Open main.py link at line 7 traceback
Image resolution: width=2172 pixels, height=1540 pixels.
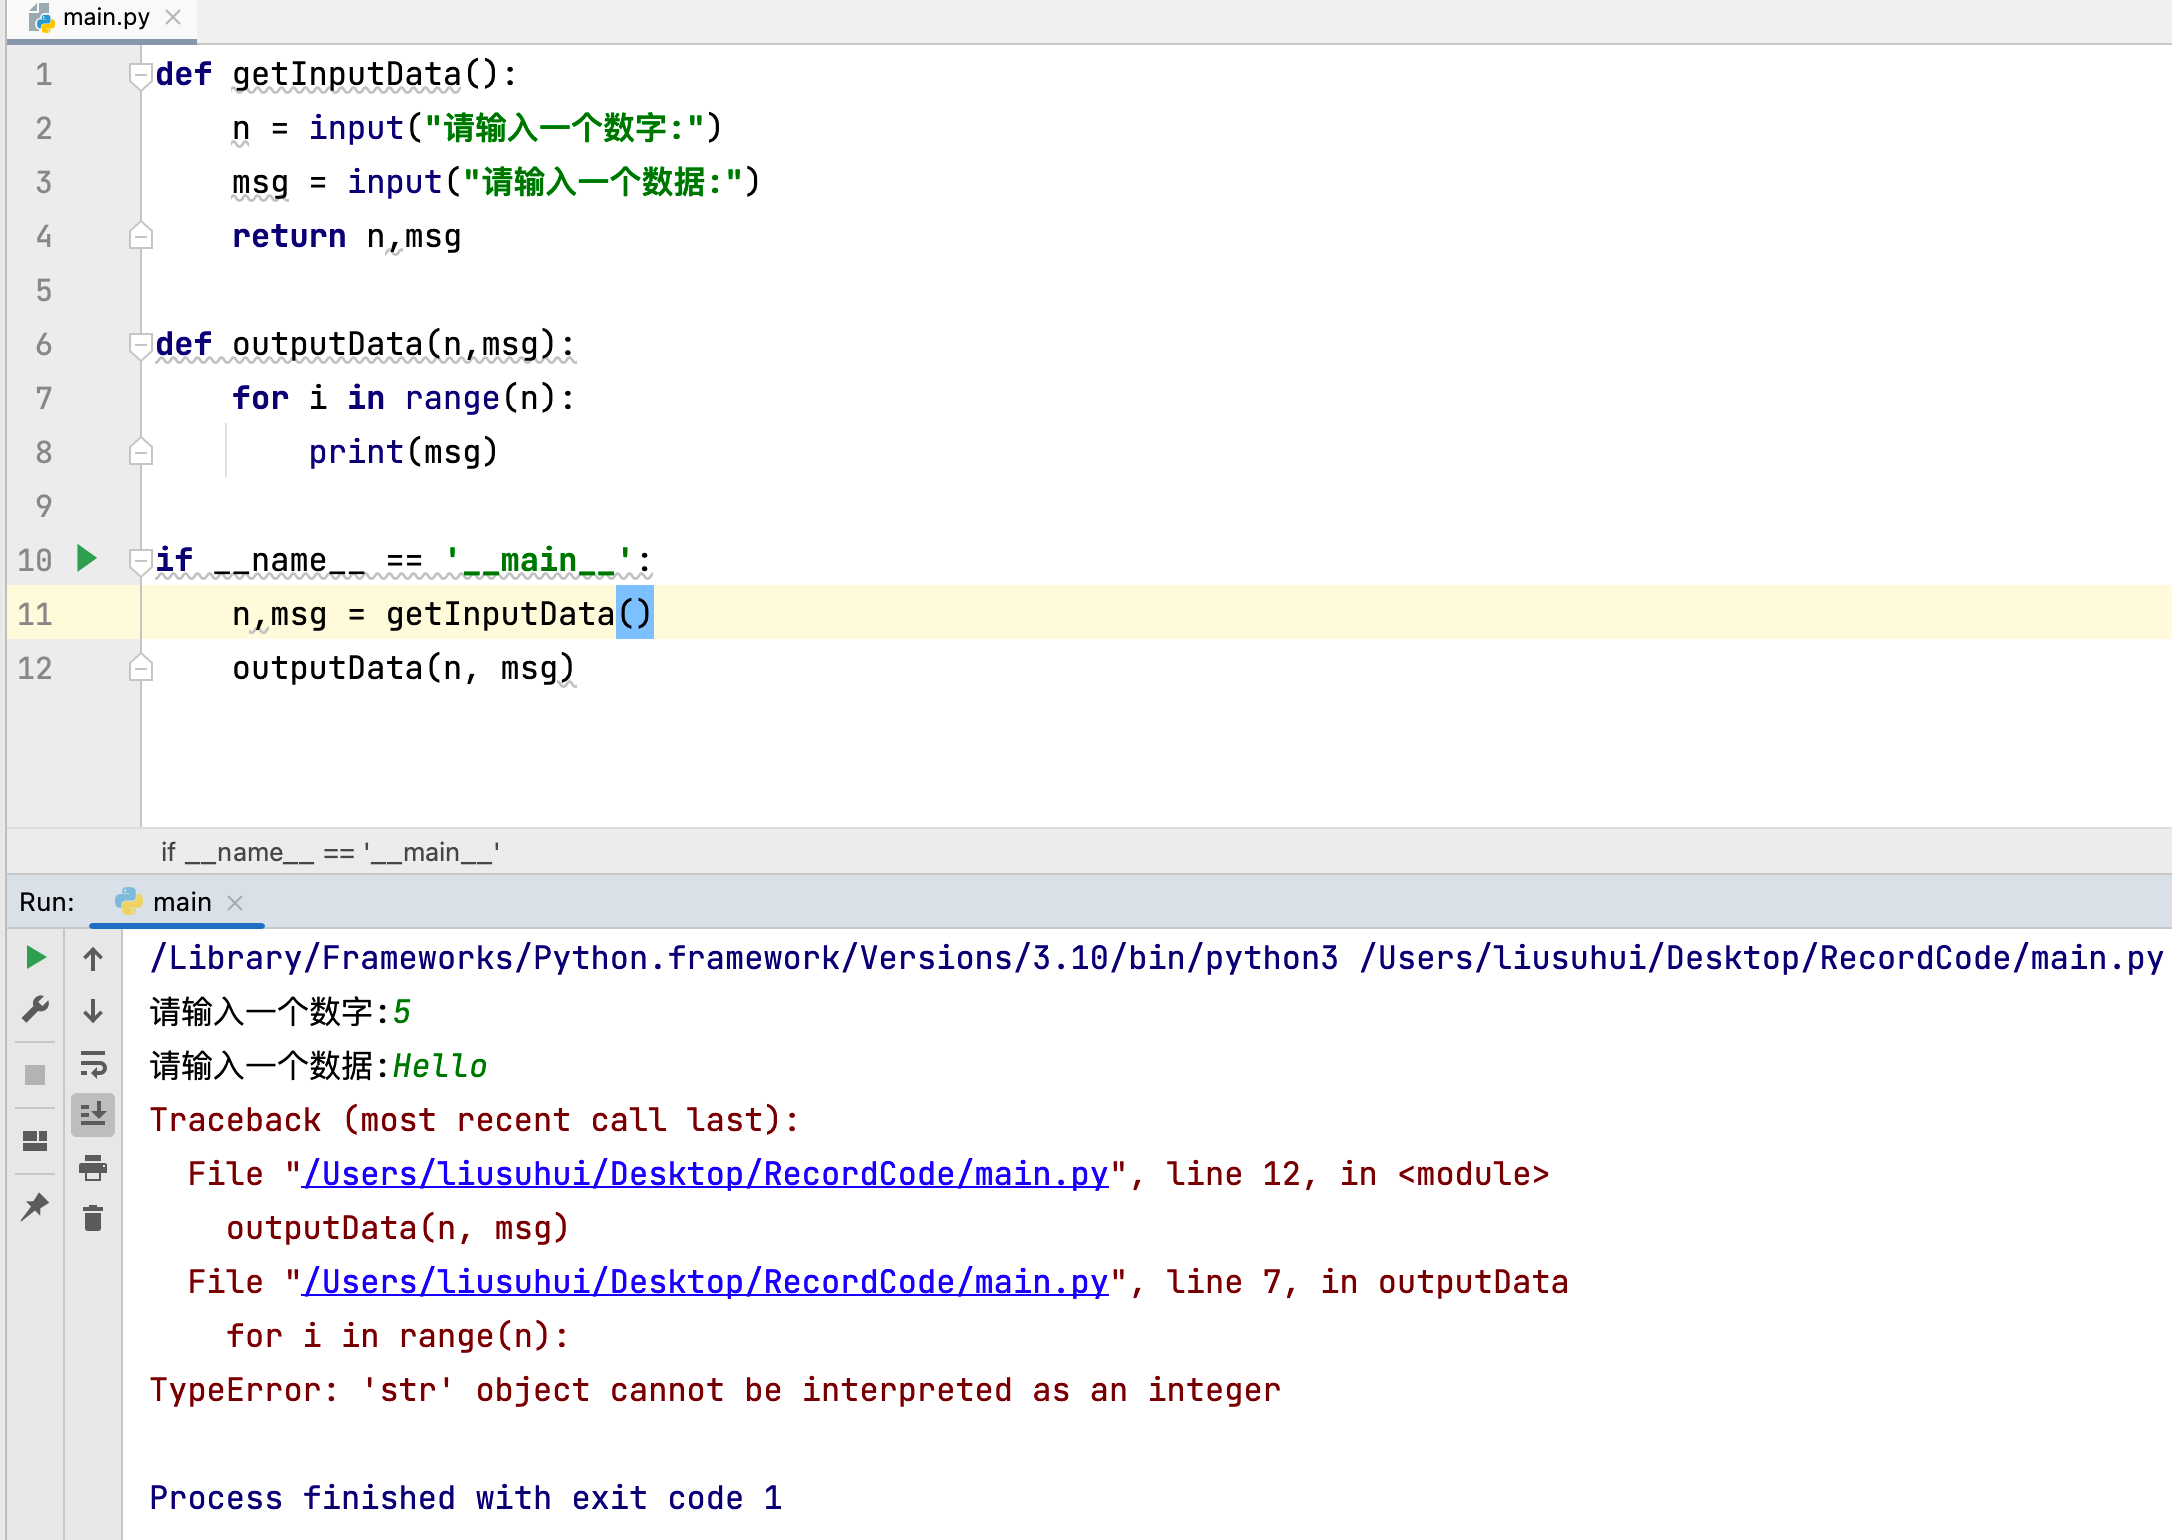pyautogui.click(x=706, y=1282)
